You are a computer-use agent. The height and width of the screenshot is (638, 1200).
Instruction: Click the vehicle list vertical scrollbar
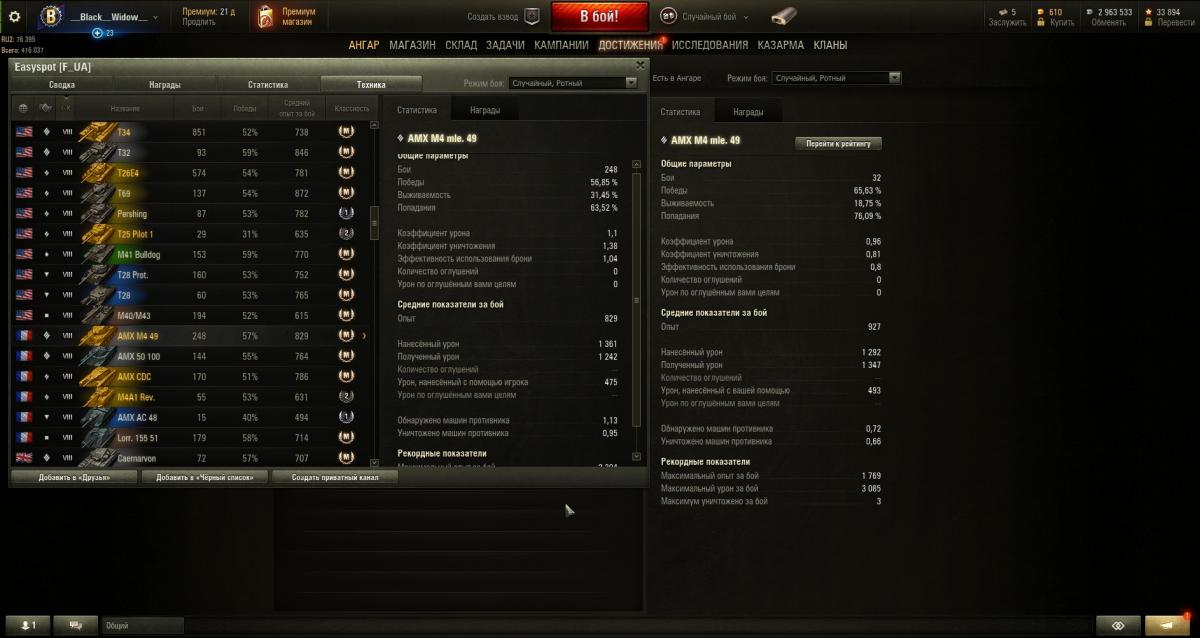(374, 294)
